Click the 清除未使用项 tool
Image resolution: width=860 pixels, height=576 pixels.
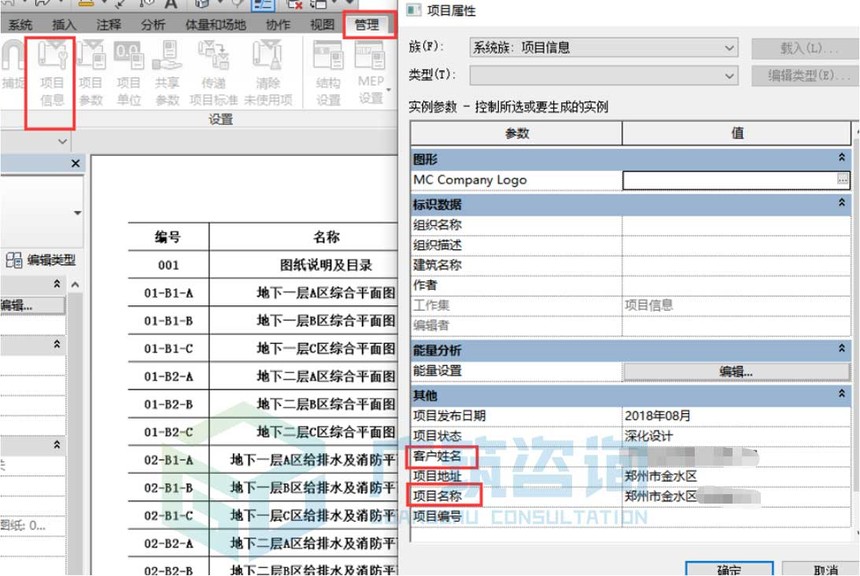(x=268, y=74)
